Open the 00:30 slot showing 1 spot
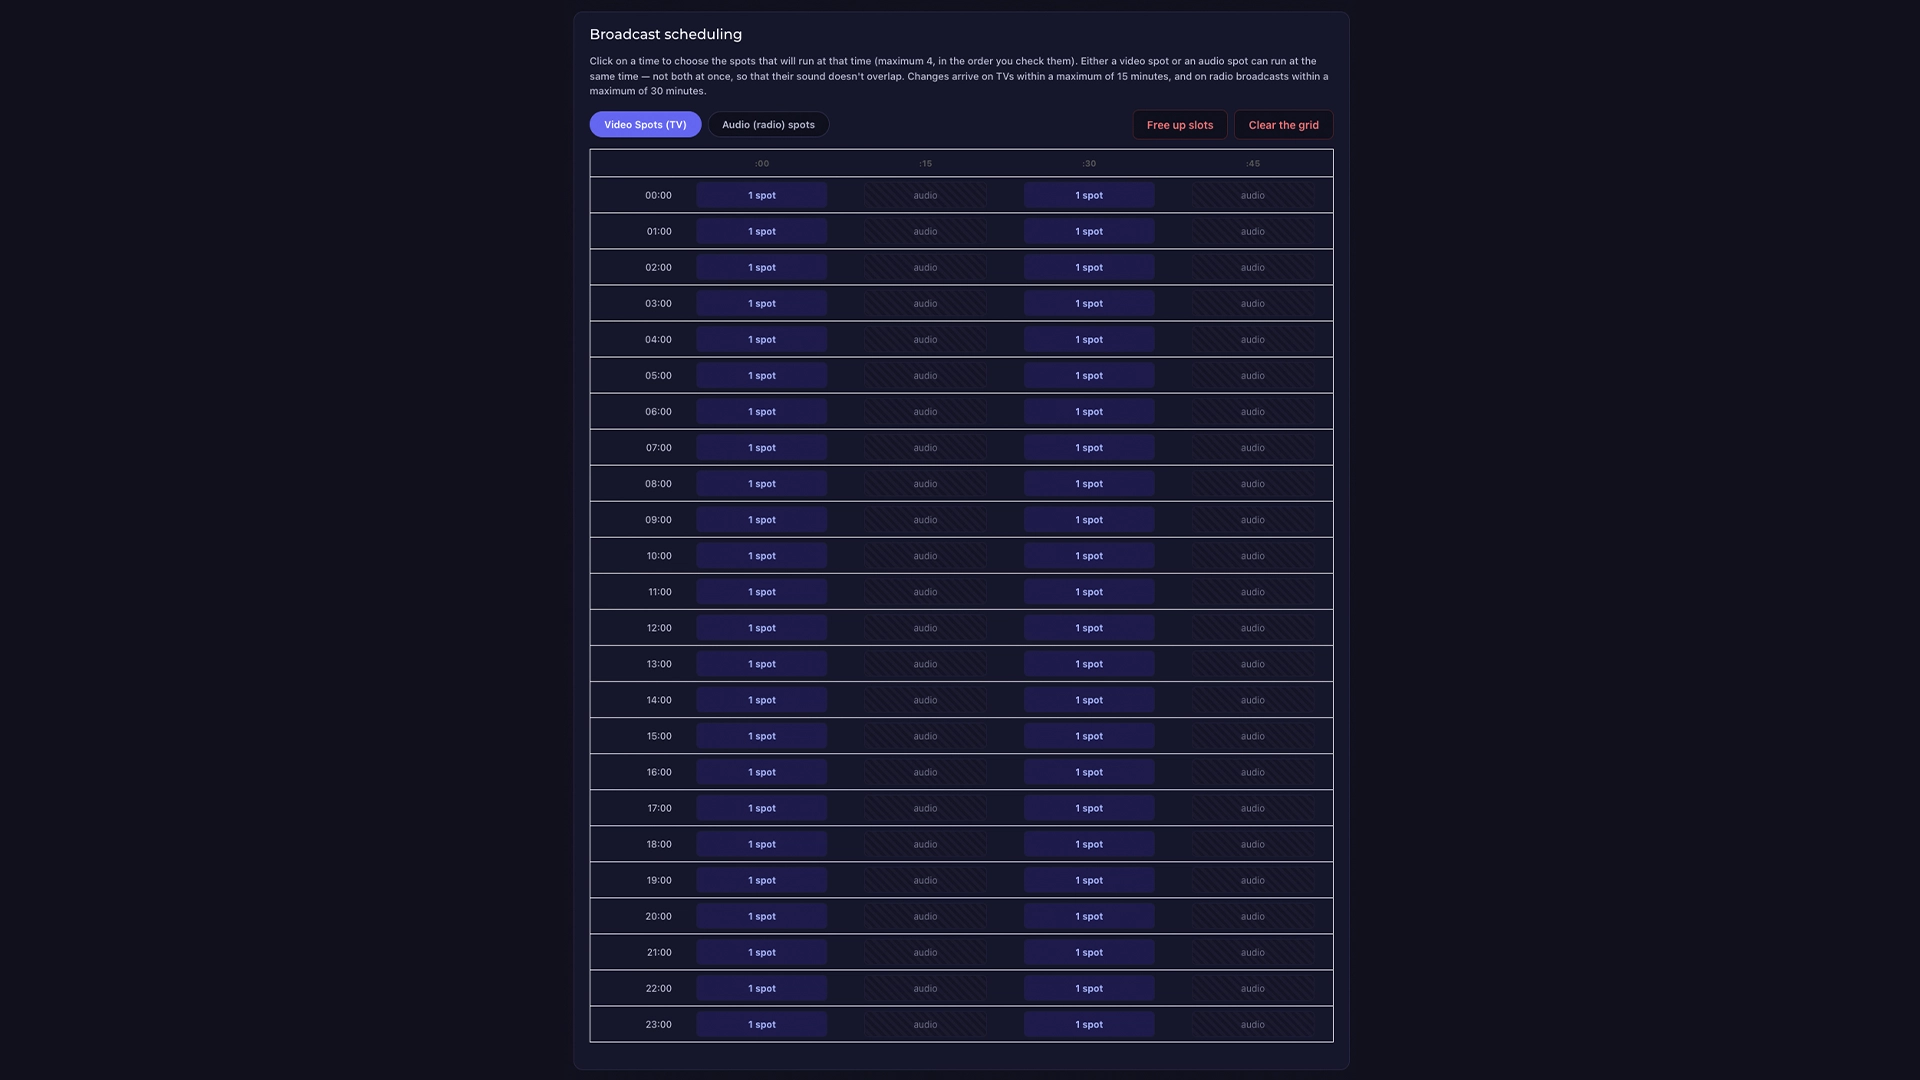 click(x=1089, y=196)
